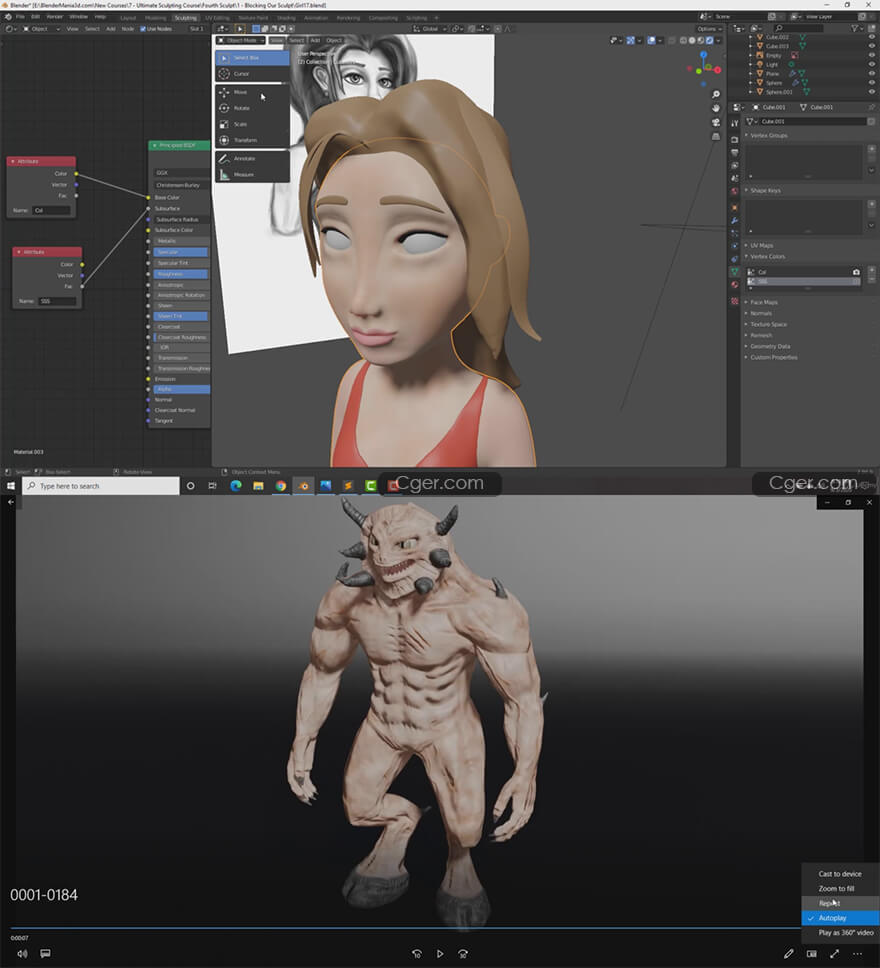This screenshot has height=968, width=880.
Task: Expand the Vertex Groups panel
Action: pos(768,135)
